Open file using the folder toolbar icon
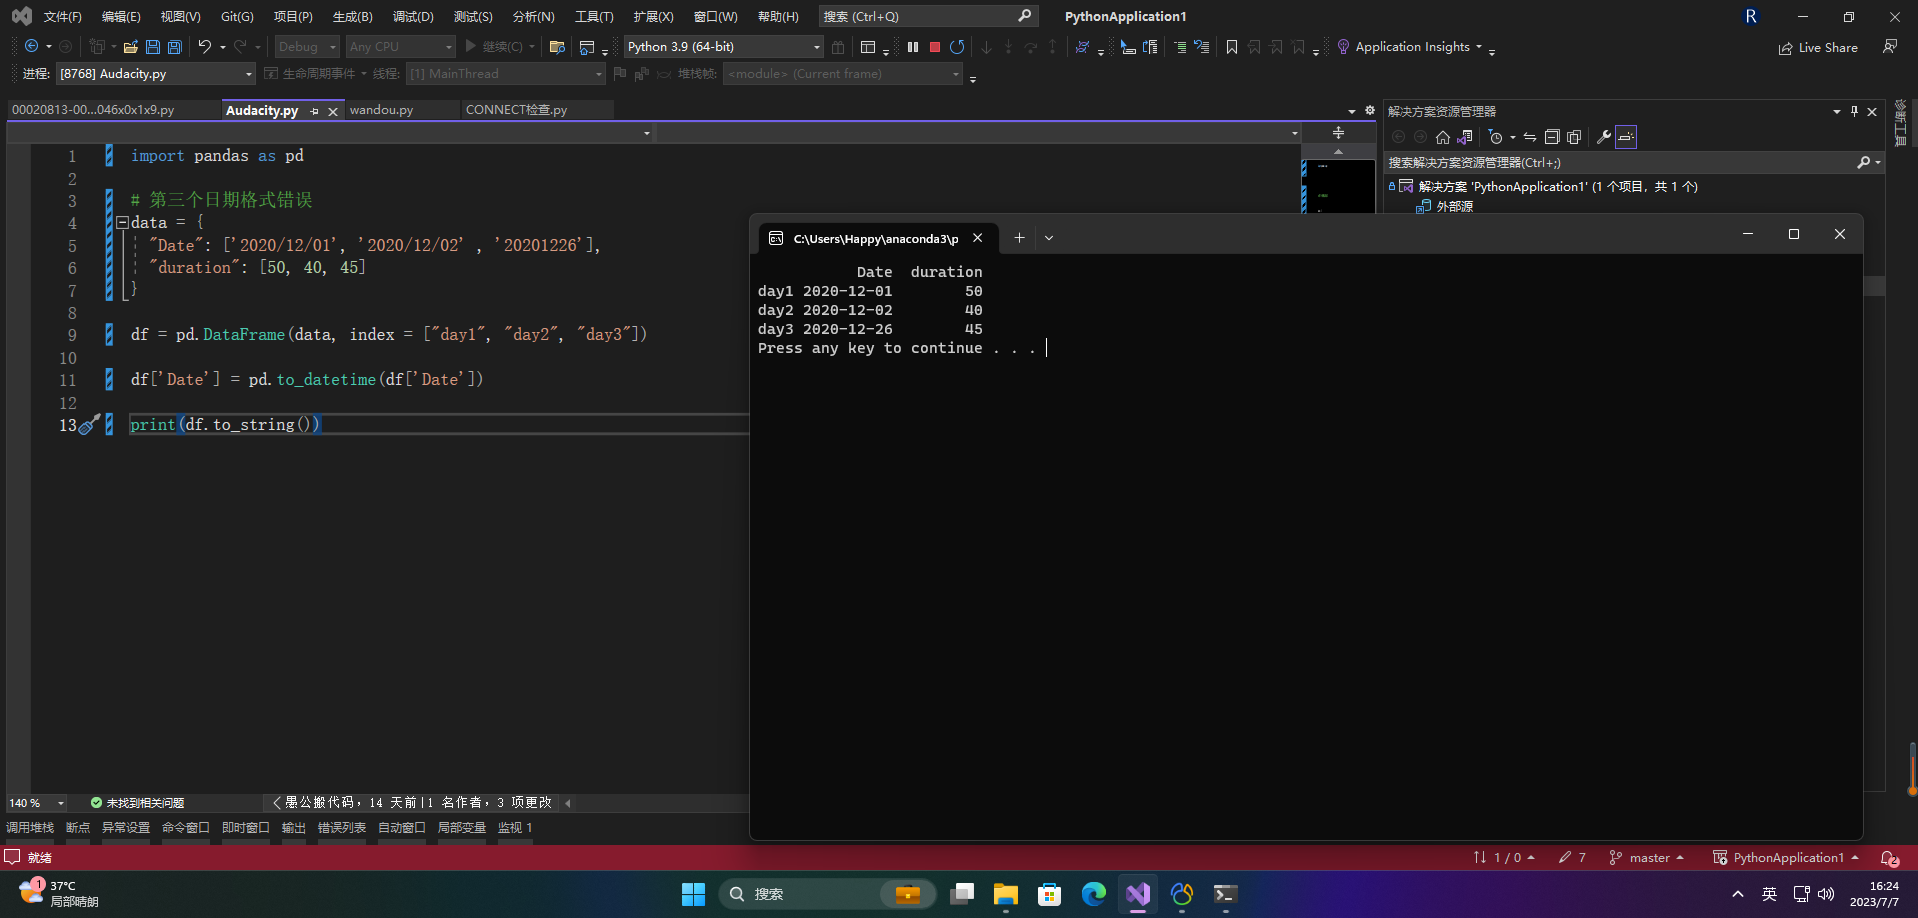 [131, 47]
